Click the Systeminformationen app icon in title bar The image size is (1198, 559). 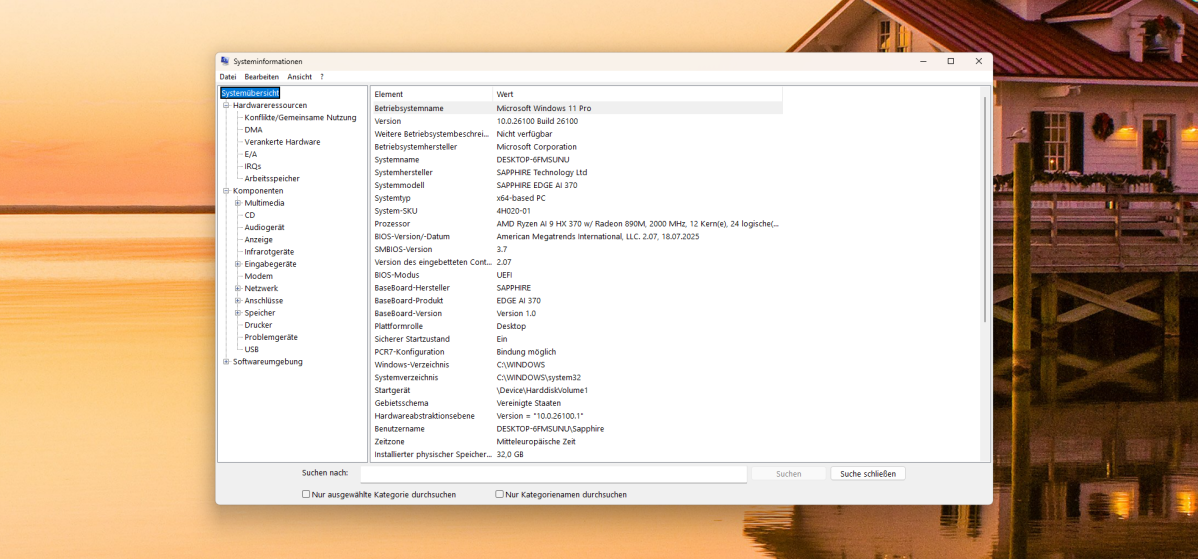click(x=225, y=61)
